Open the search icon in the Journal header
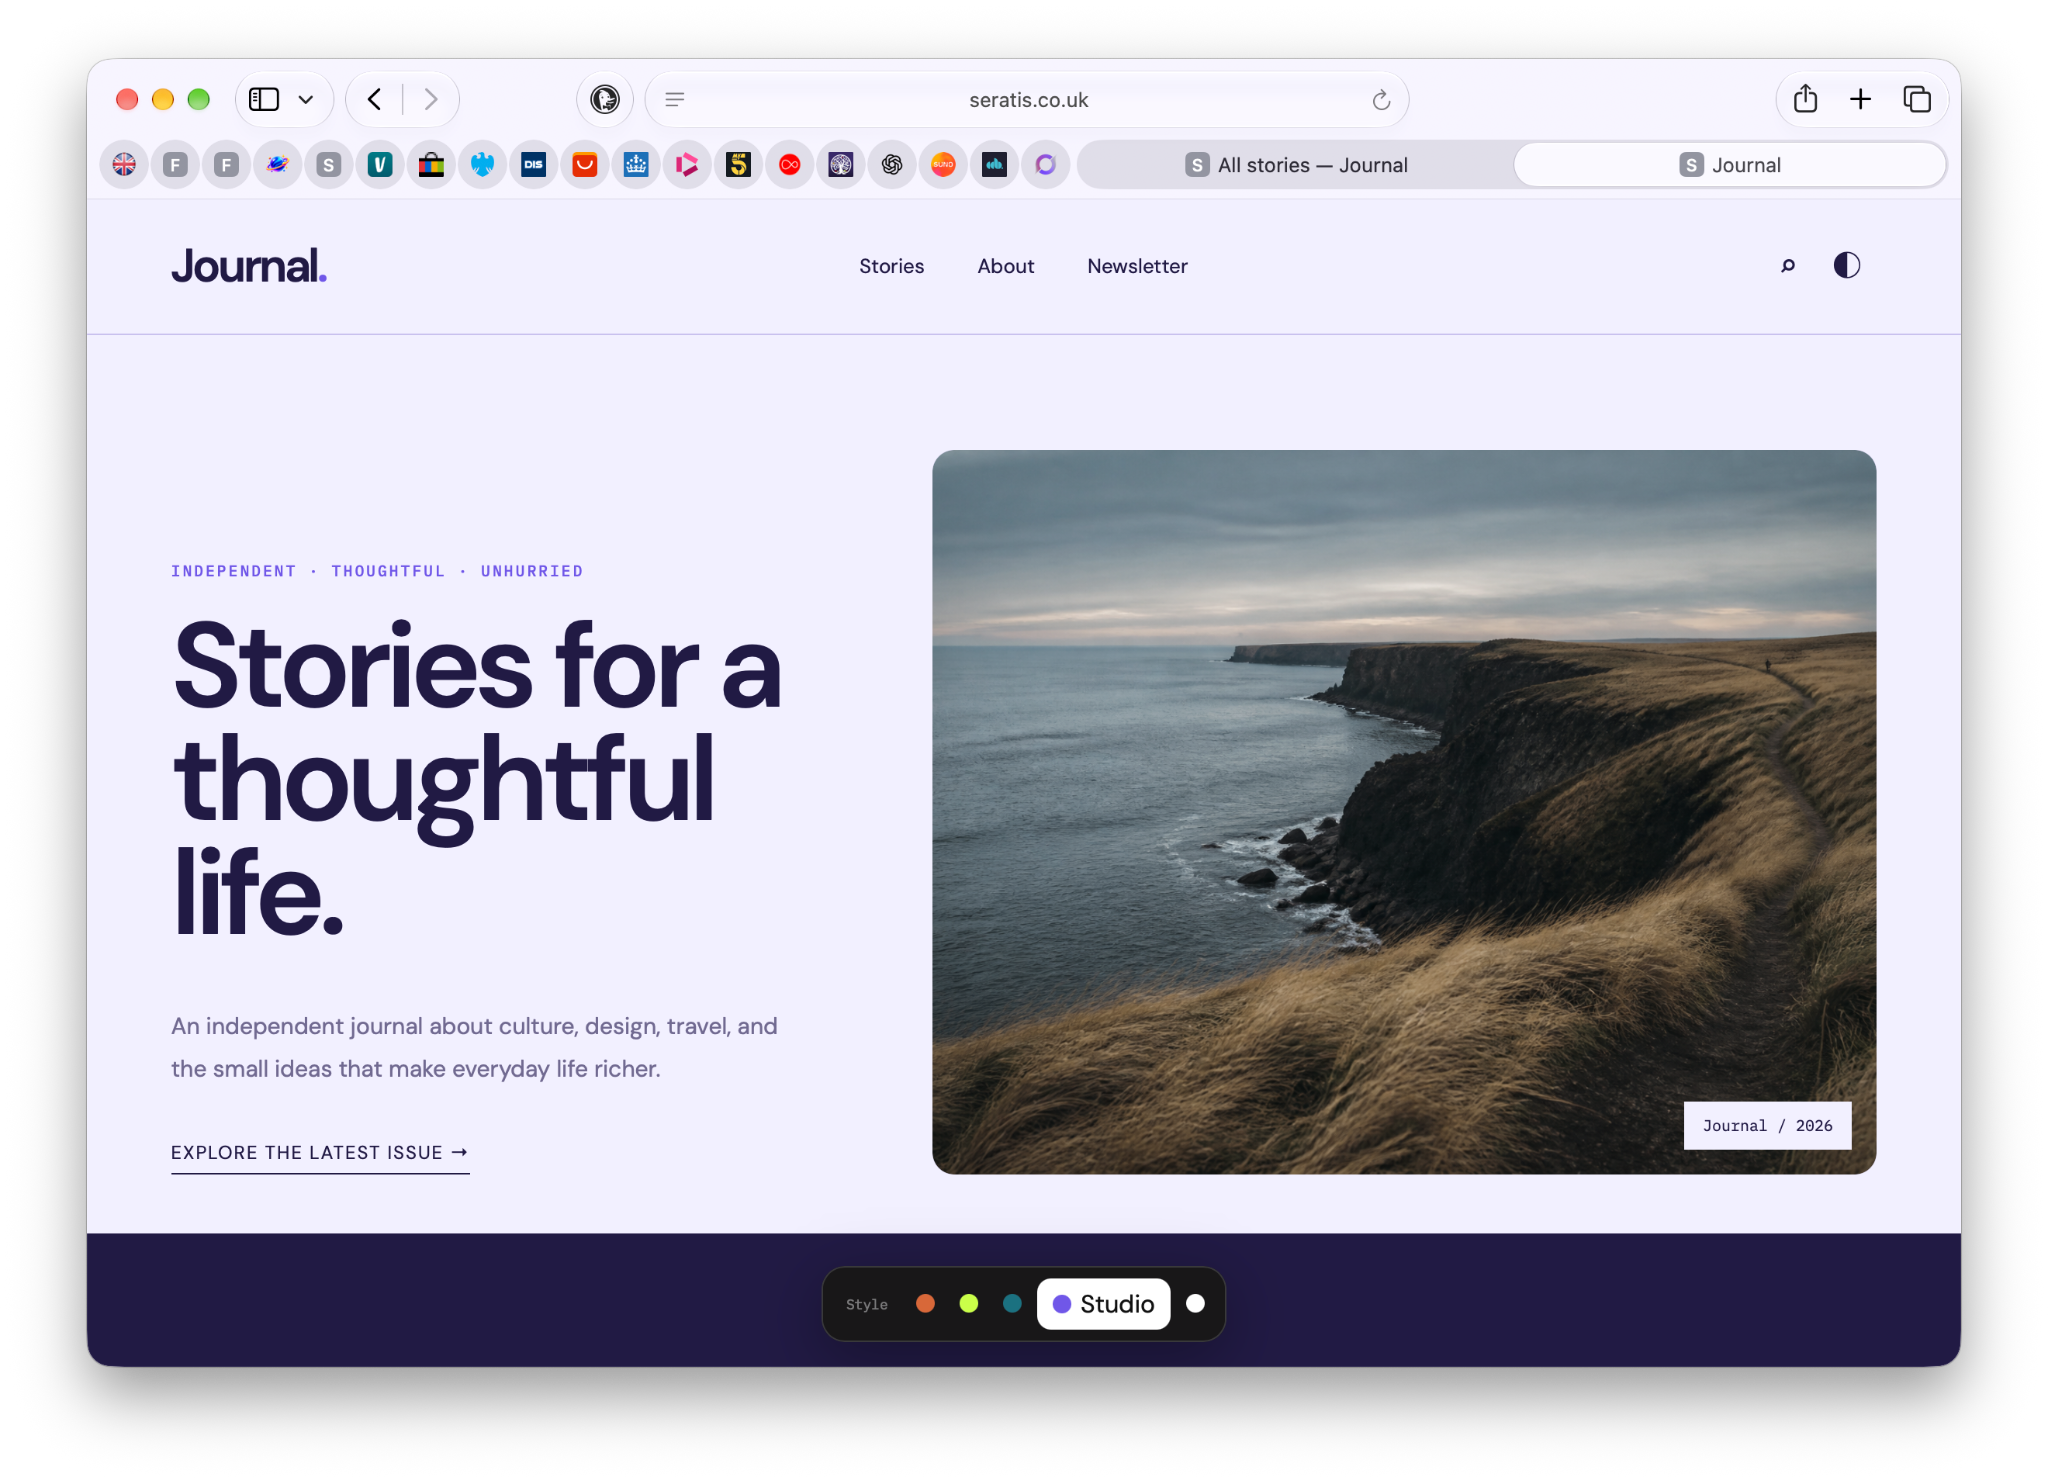The height and width of the screenshot is (1481, 2048). pos(1787,266)
